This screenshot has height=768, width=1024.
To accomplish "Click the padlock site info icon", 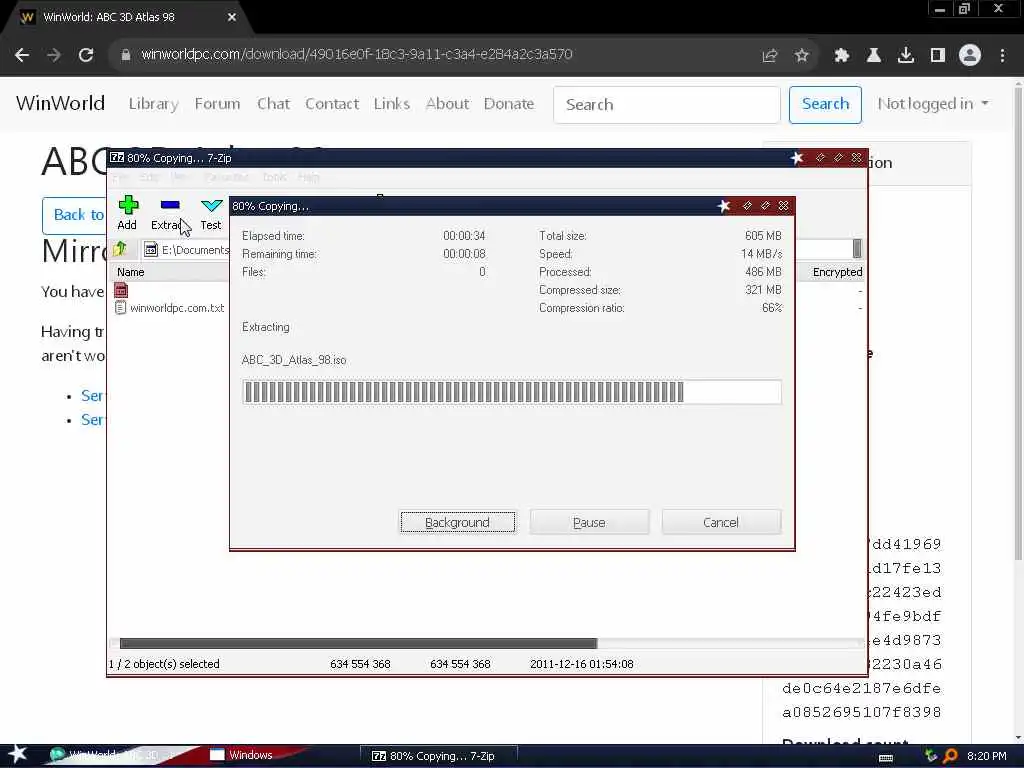I will (125, 55).
